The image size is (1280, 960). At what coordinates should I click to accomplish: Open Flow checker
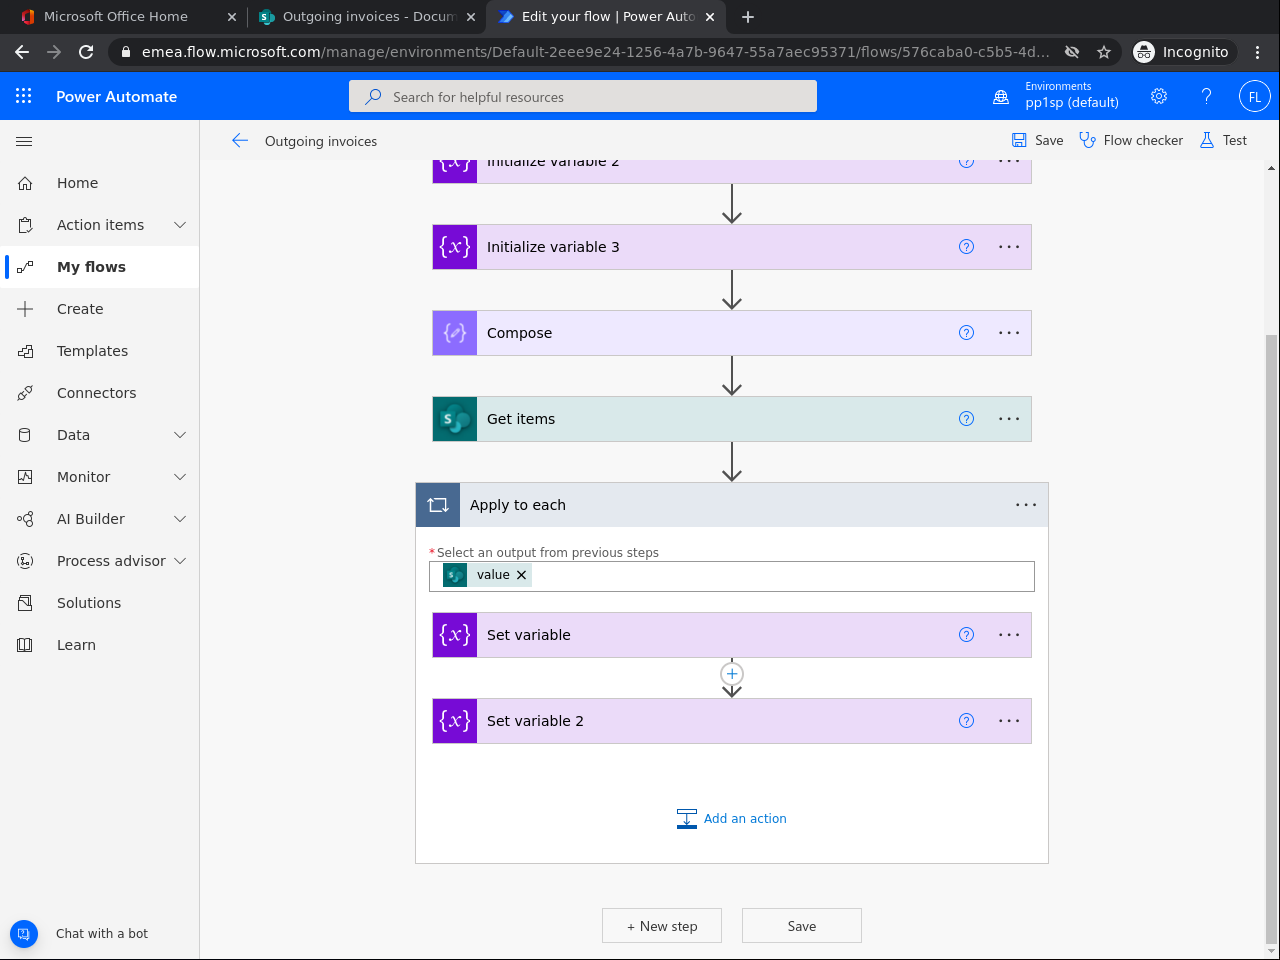tap(1131, 141)
